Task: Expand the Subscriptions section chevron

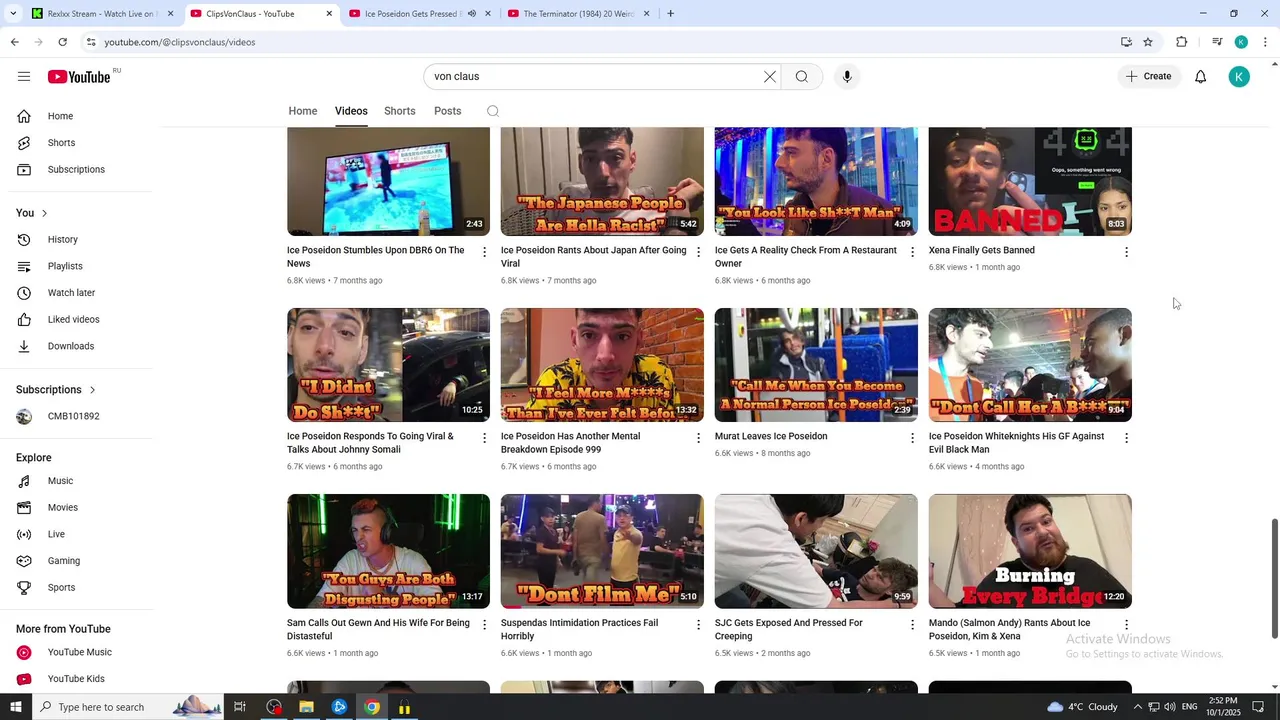Action: pyautogui.click(x=92, y=390)
